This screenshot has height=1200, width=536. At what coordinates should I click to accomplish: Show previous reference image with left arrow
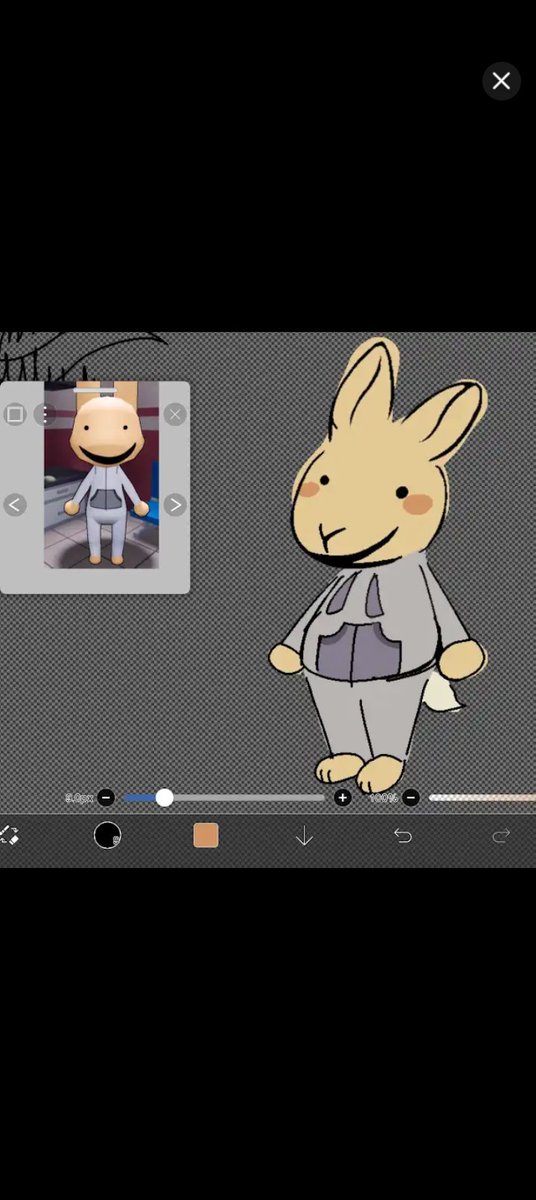(14, 505)
